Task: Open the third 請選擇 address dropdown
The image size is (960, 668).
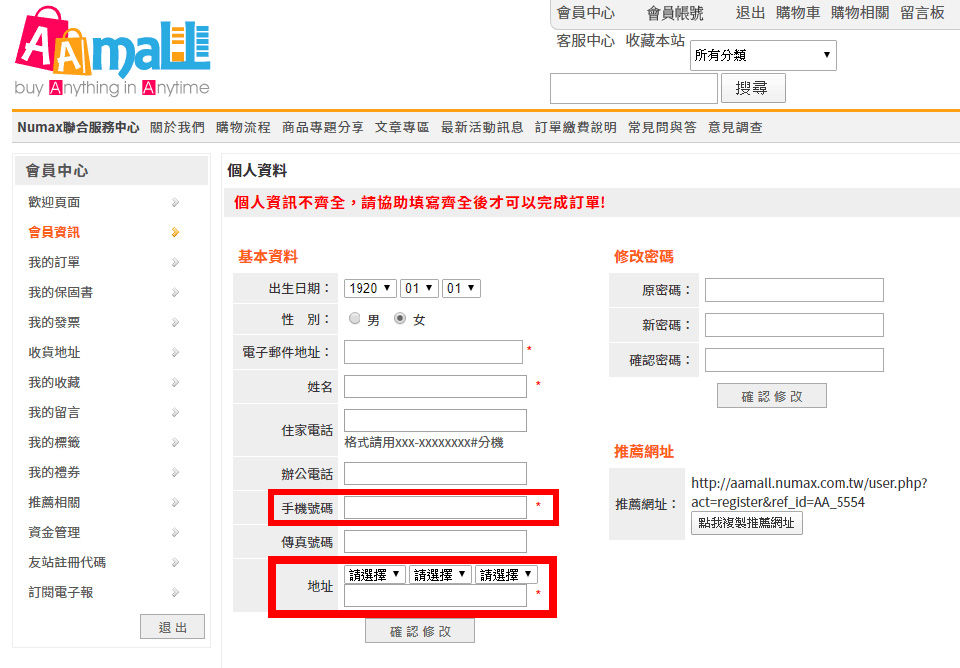Action: pos(506,574)
